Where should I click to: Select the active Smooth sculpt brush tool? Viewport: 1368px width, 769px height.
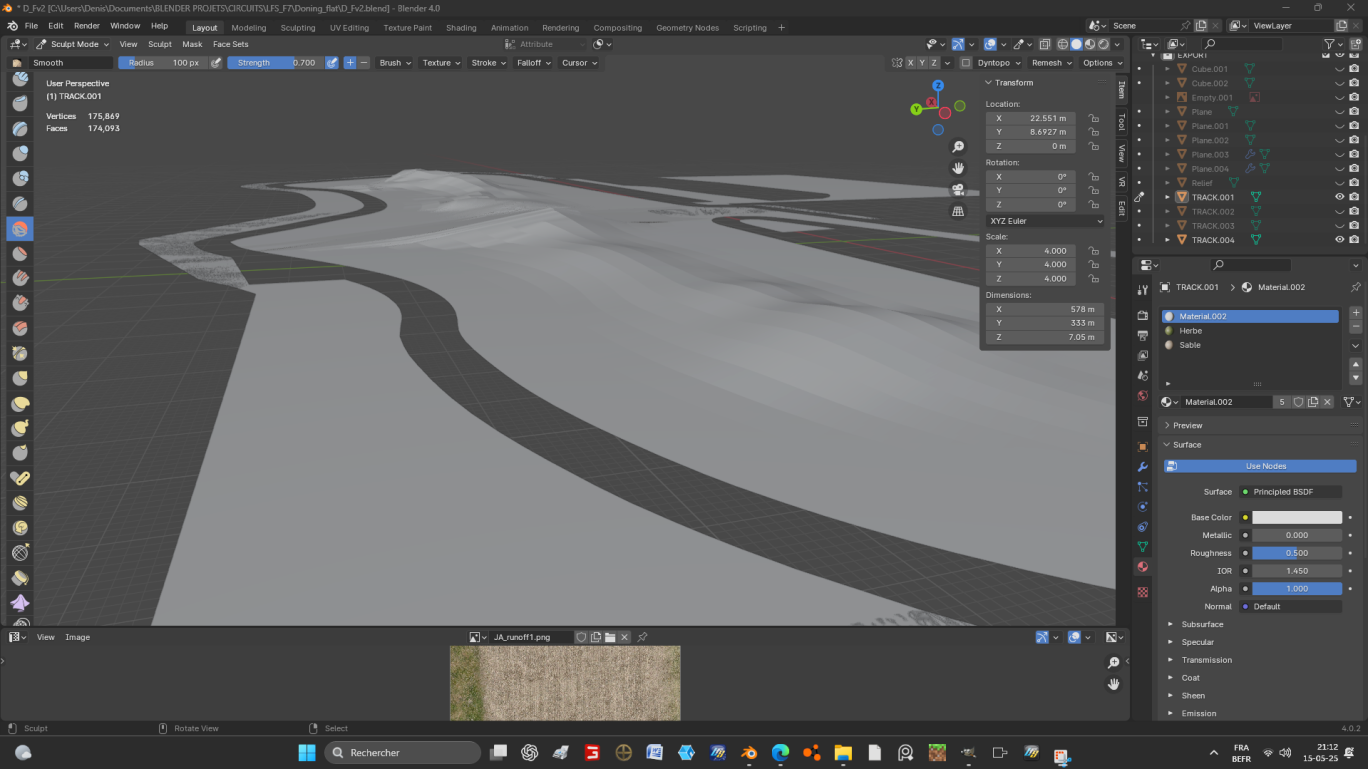pos(20,229)
